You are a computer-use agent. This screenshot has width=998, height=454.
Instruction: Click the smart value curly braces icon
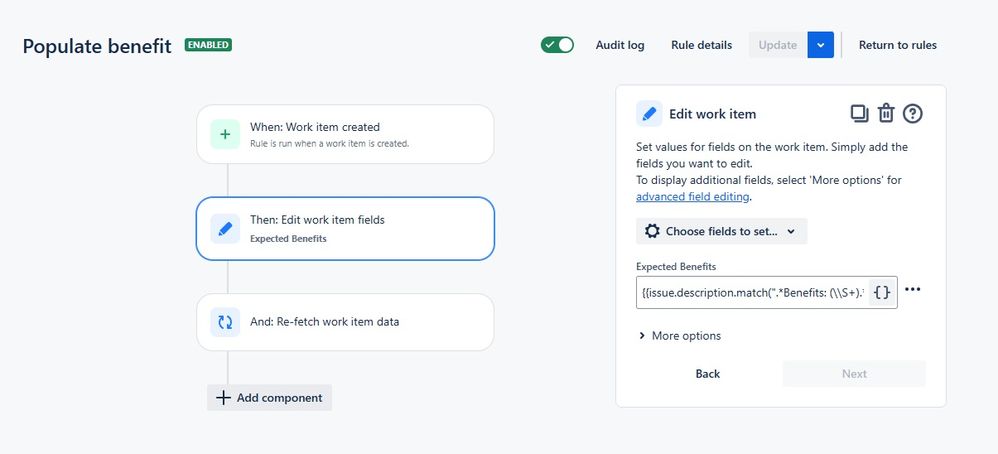click(x=882, y=292)
